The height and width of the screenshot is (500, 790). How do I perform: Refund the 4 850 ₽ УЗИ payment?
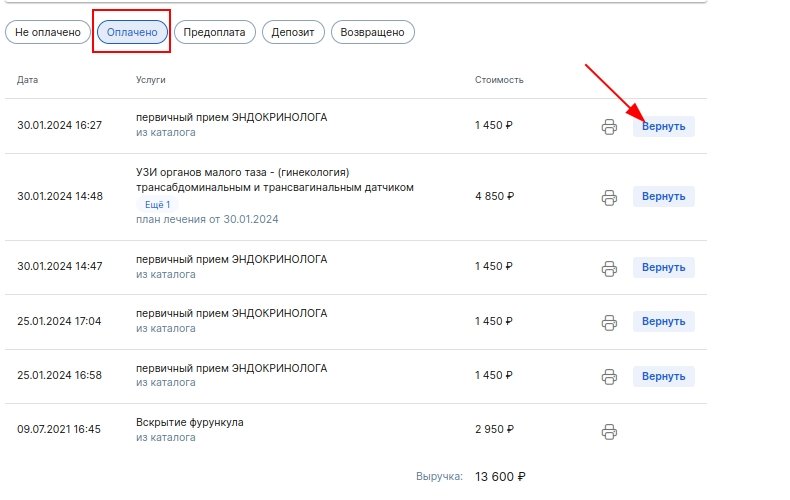[663, 197]
